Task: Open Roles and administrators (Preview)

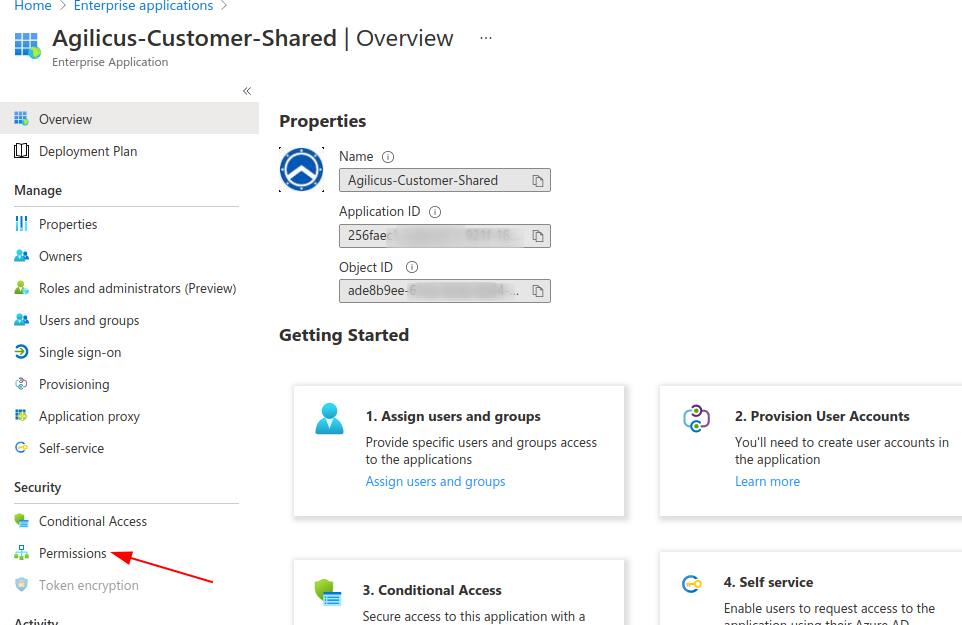Action: [137, 288]
